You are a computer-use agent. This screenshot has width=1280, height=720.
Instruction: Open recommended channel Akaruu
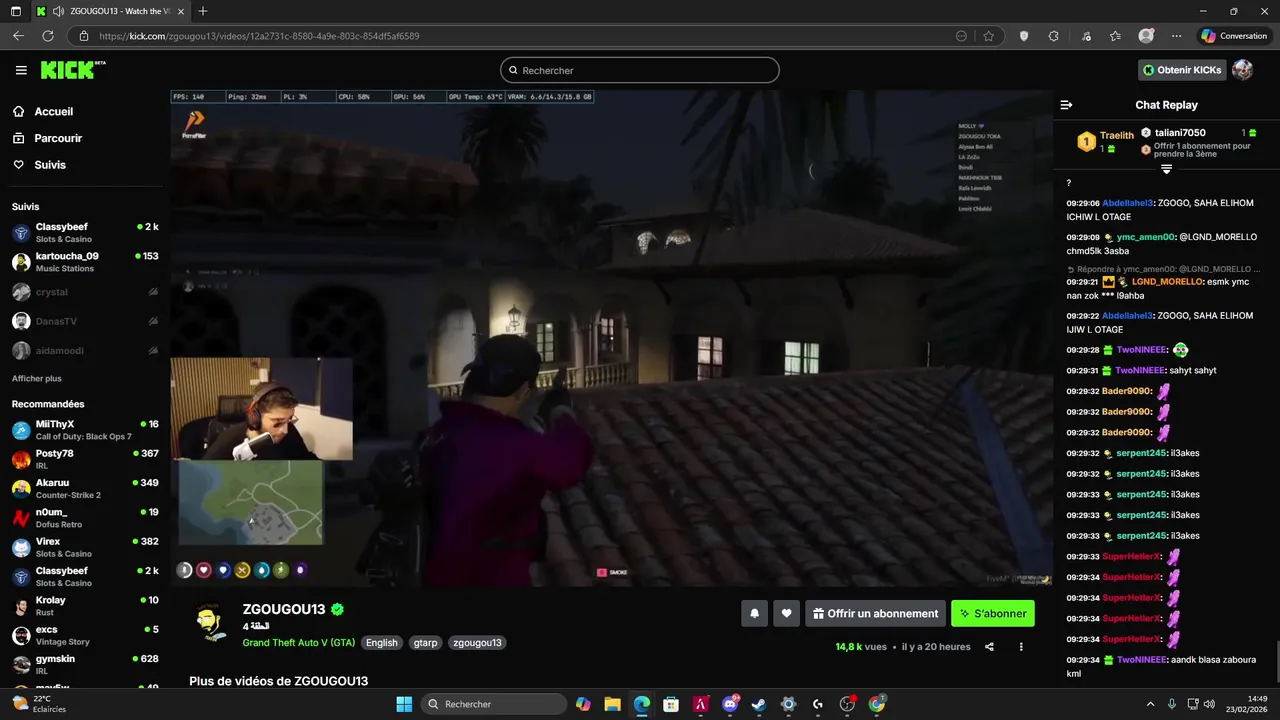[85, 489]
